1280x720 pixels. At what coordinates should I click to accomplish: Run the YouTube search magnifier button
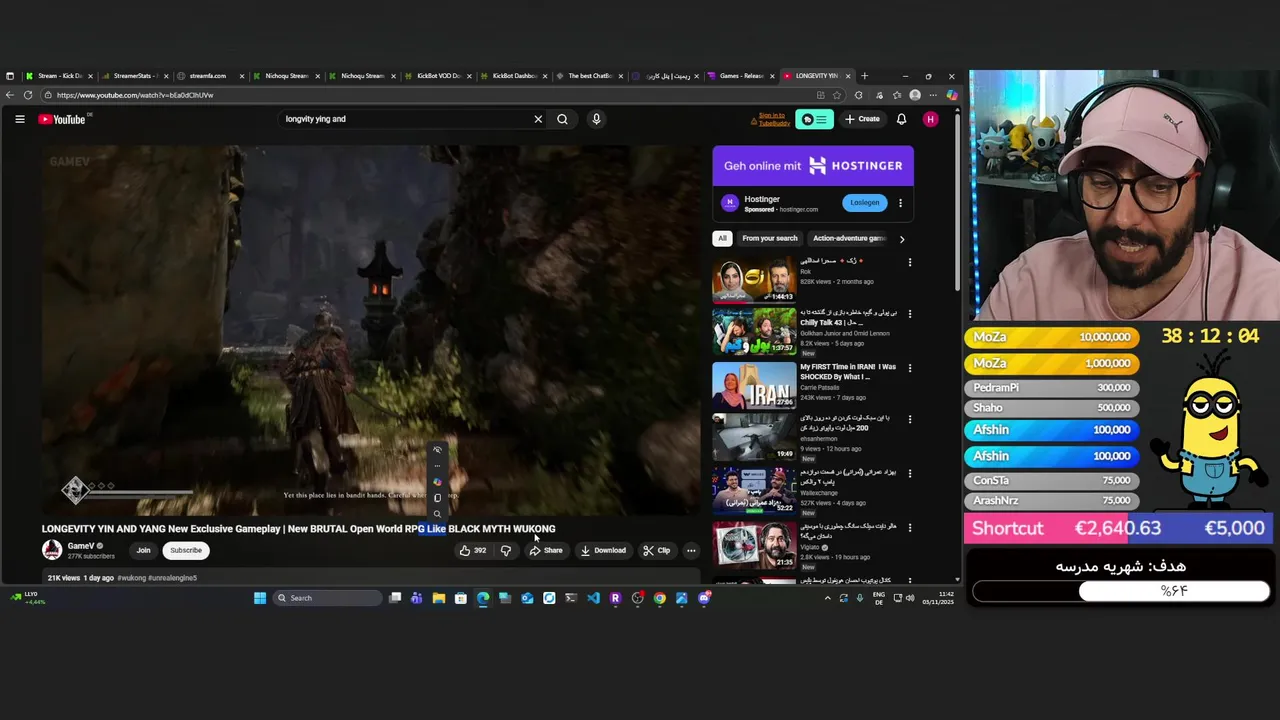562,119
